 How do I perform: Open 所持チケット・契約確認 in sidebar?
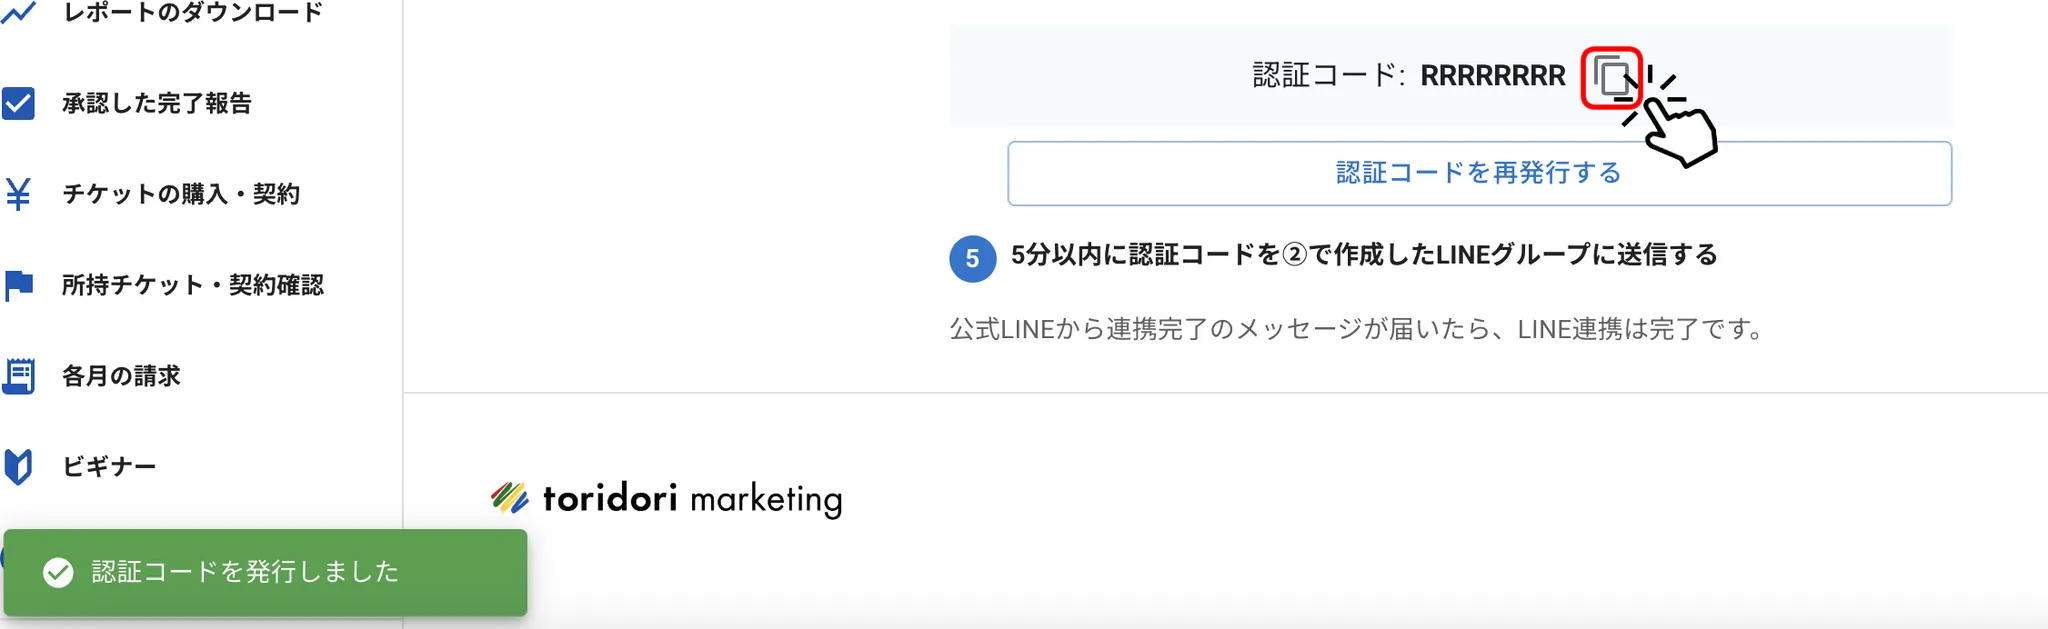point(193,285)
